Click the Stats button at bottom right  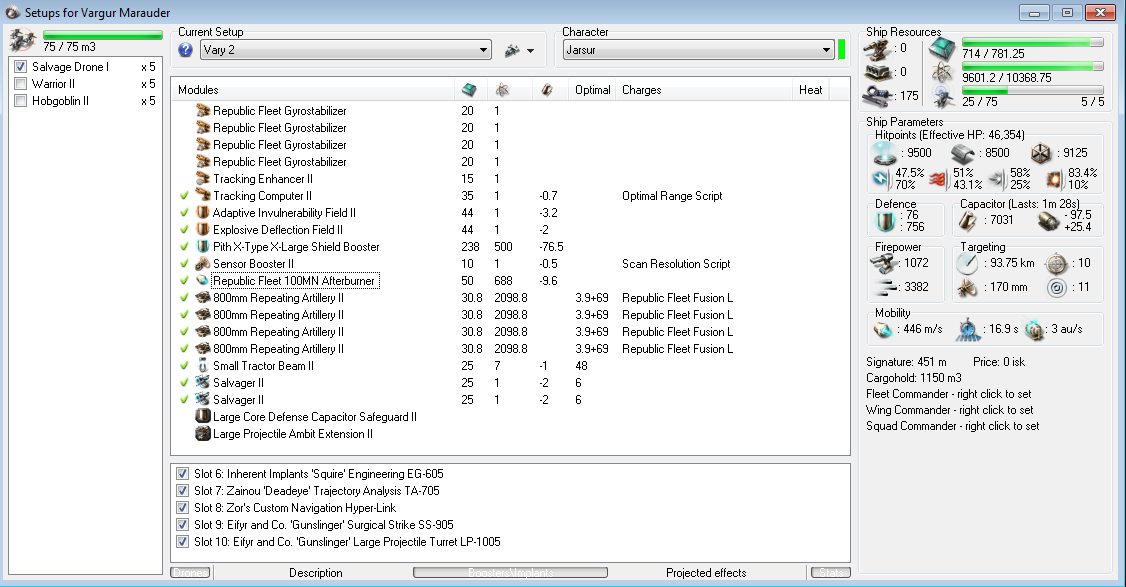pos(831,573)
